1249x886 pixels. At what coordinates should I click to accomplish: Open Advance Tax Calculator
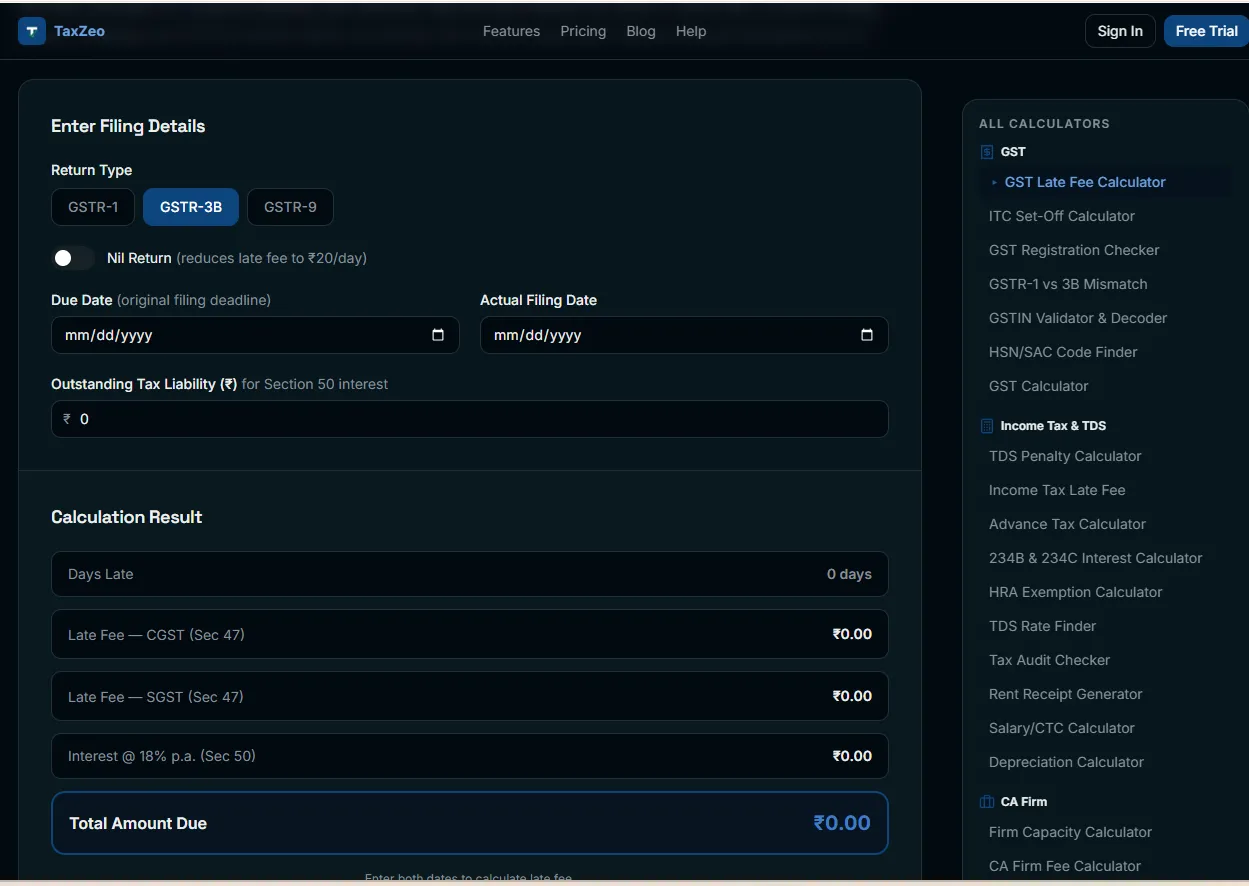[x=1067, y=524]
